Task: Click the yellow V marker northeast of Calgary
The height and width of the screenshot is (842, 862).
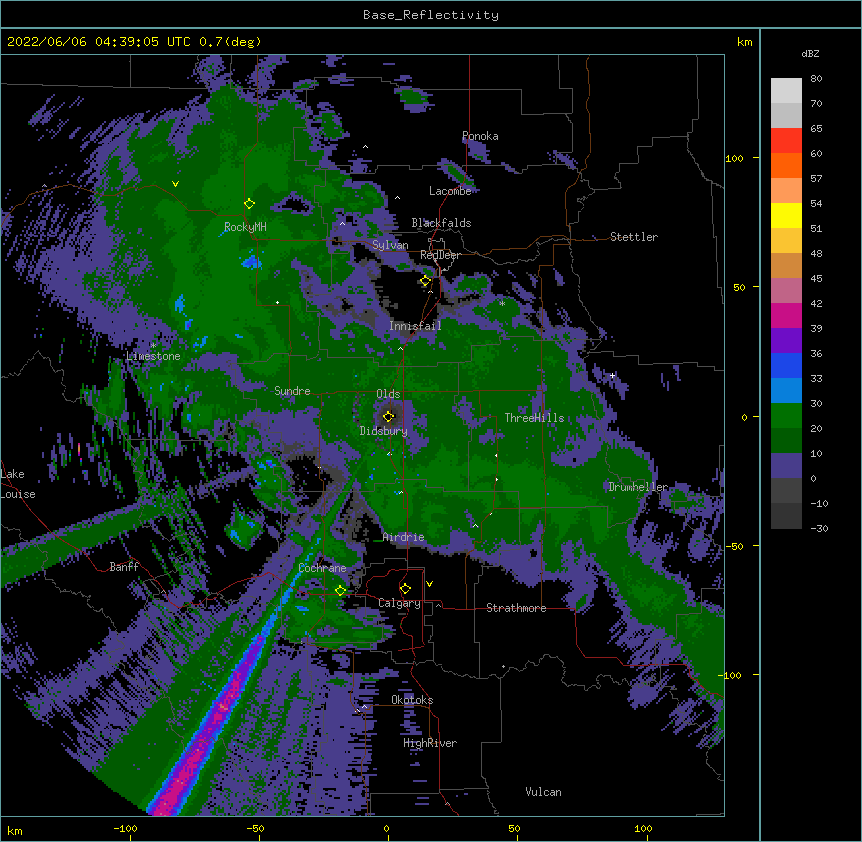Action: coord(429,584)
